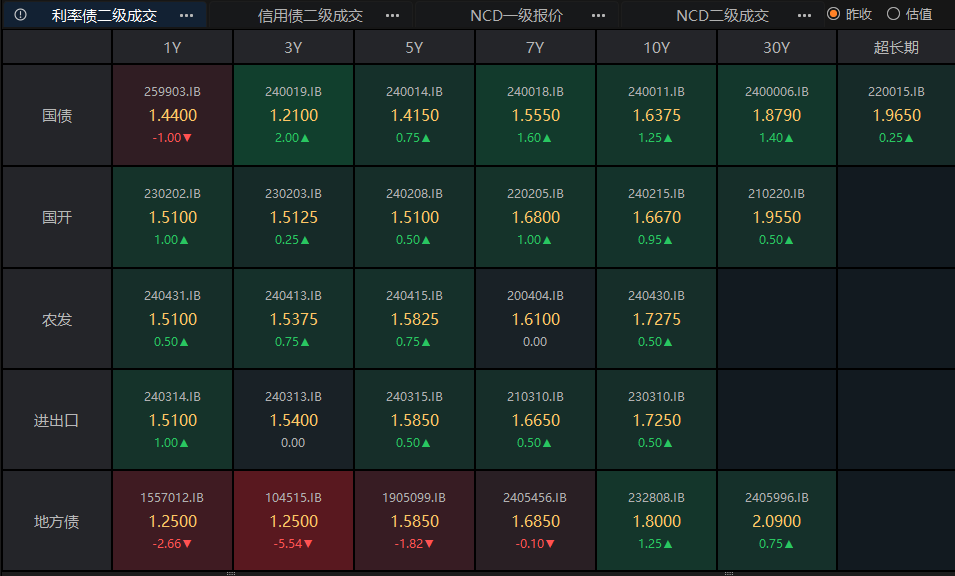Open the NCD二级成交 tab
Screen dimensions: 955x576
[x=722, y=15]
